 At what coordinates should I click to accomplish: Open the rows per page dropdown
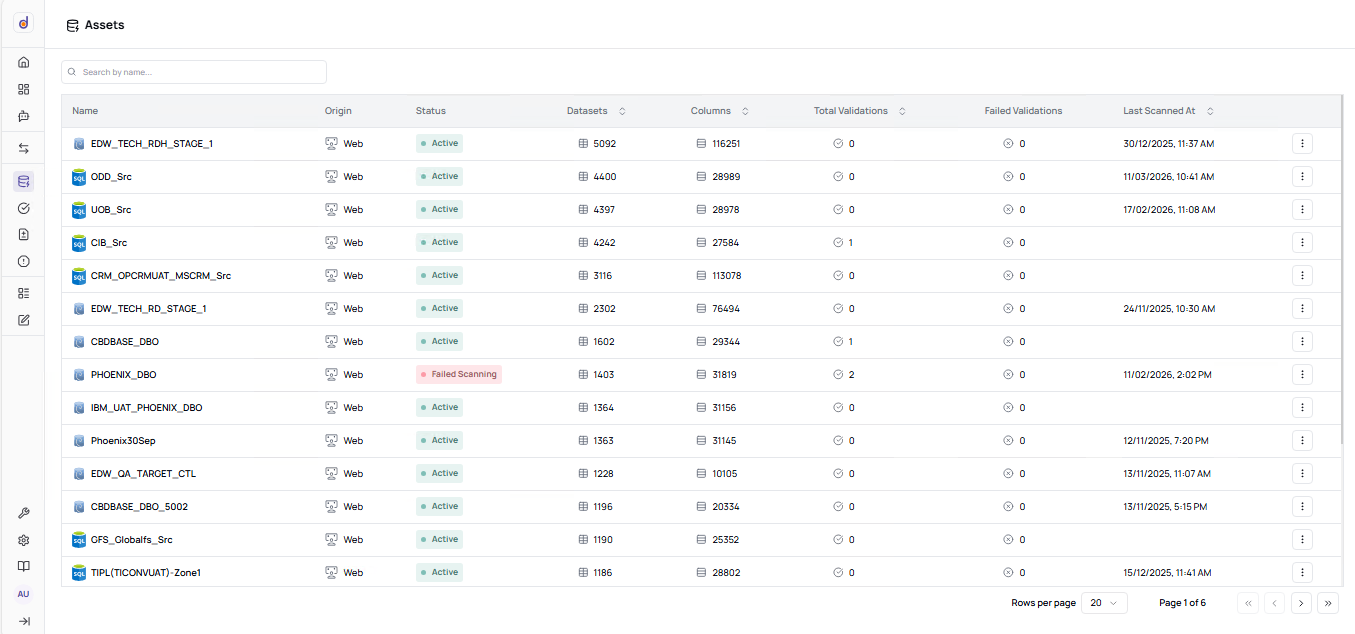1104,603
